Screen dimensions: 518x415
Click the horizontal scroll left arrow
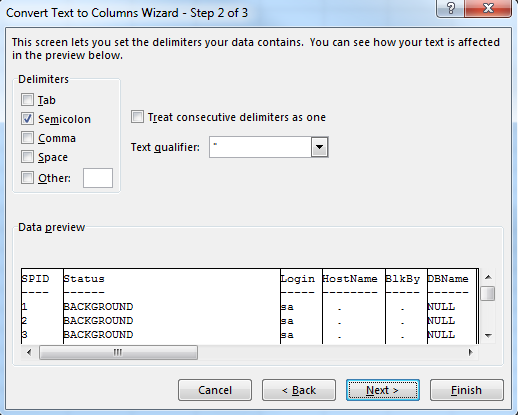29,352
